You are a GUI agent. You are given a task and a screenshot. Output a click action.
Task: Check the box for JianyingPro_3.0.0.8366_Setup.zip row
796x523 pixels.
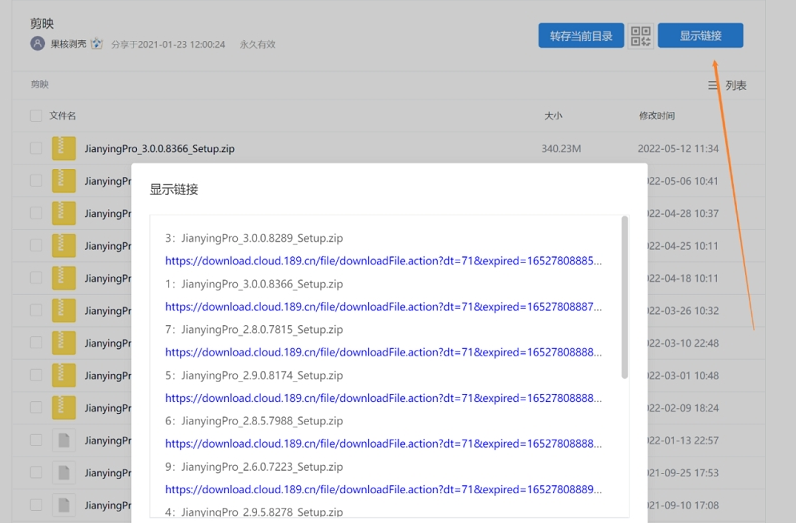(36, 148)
